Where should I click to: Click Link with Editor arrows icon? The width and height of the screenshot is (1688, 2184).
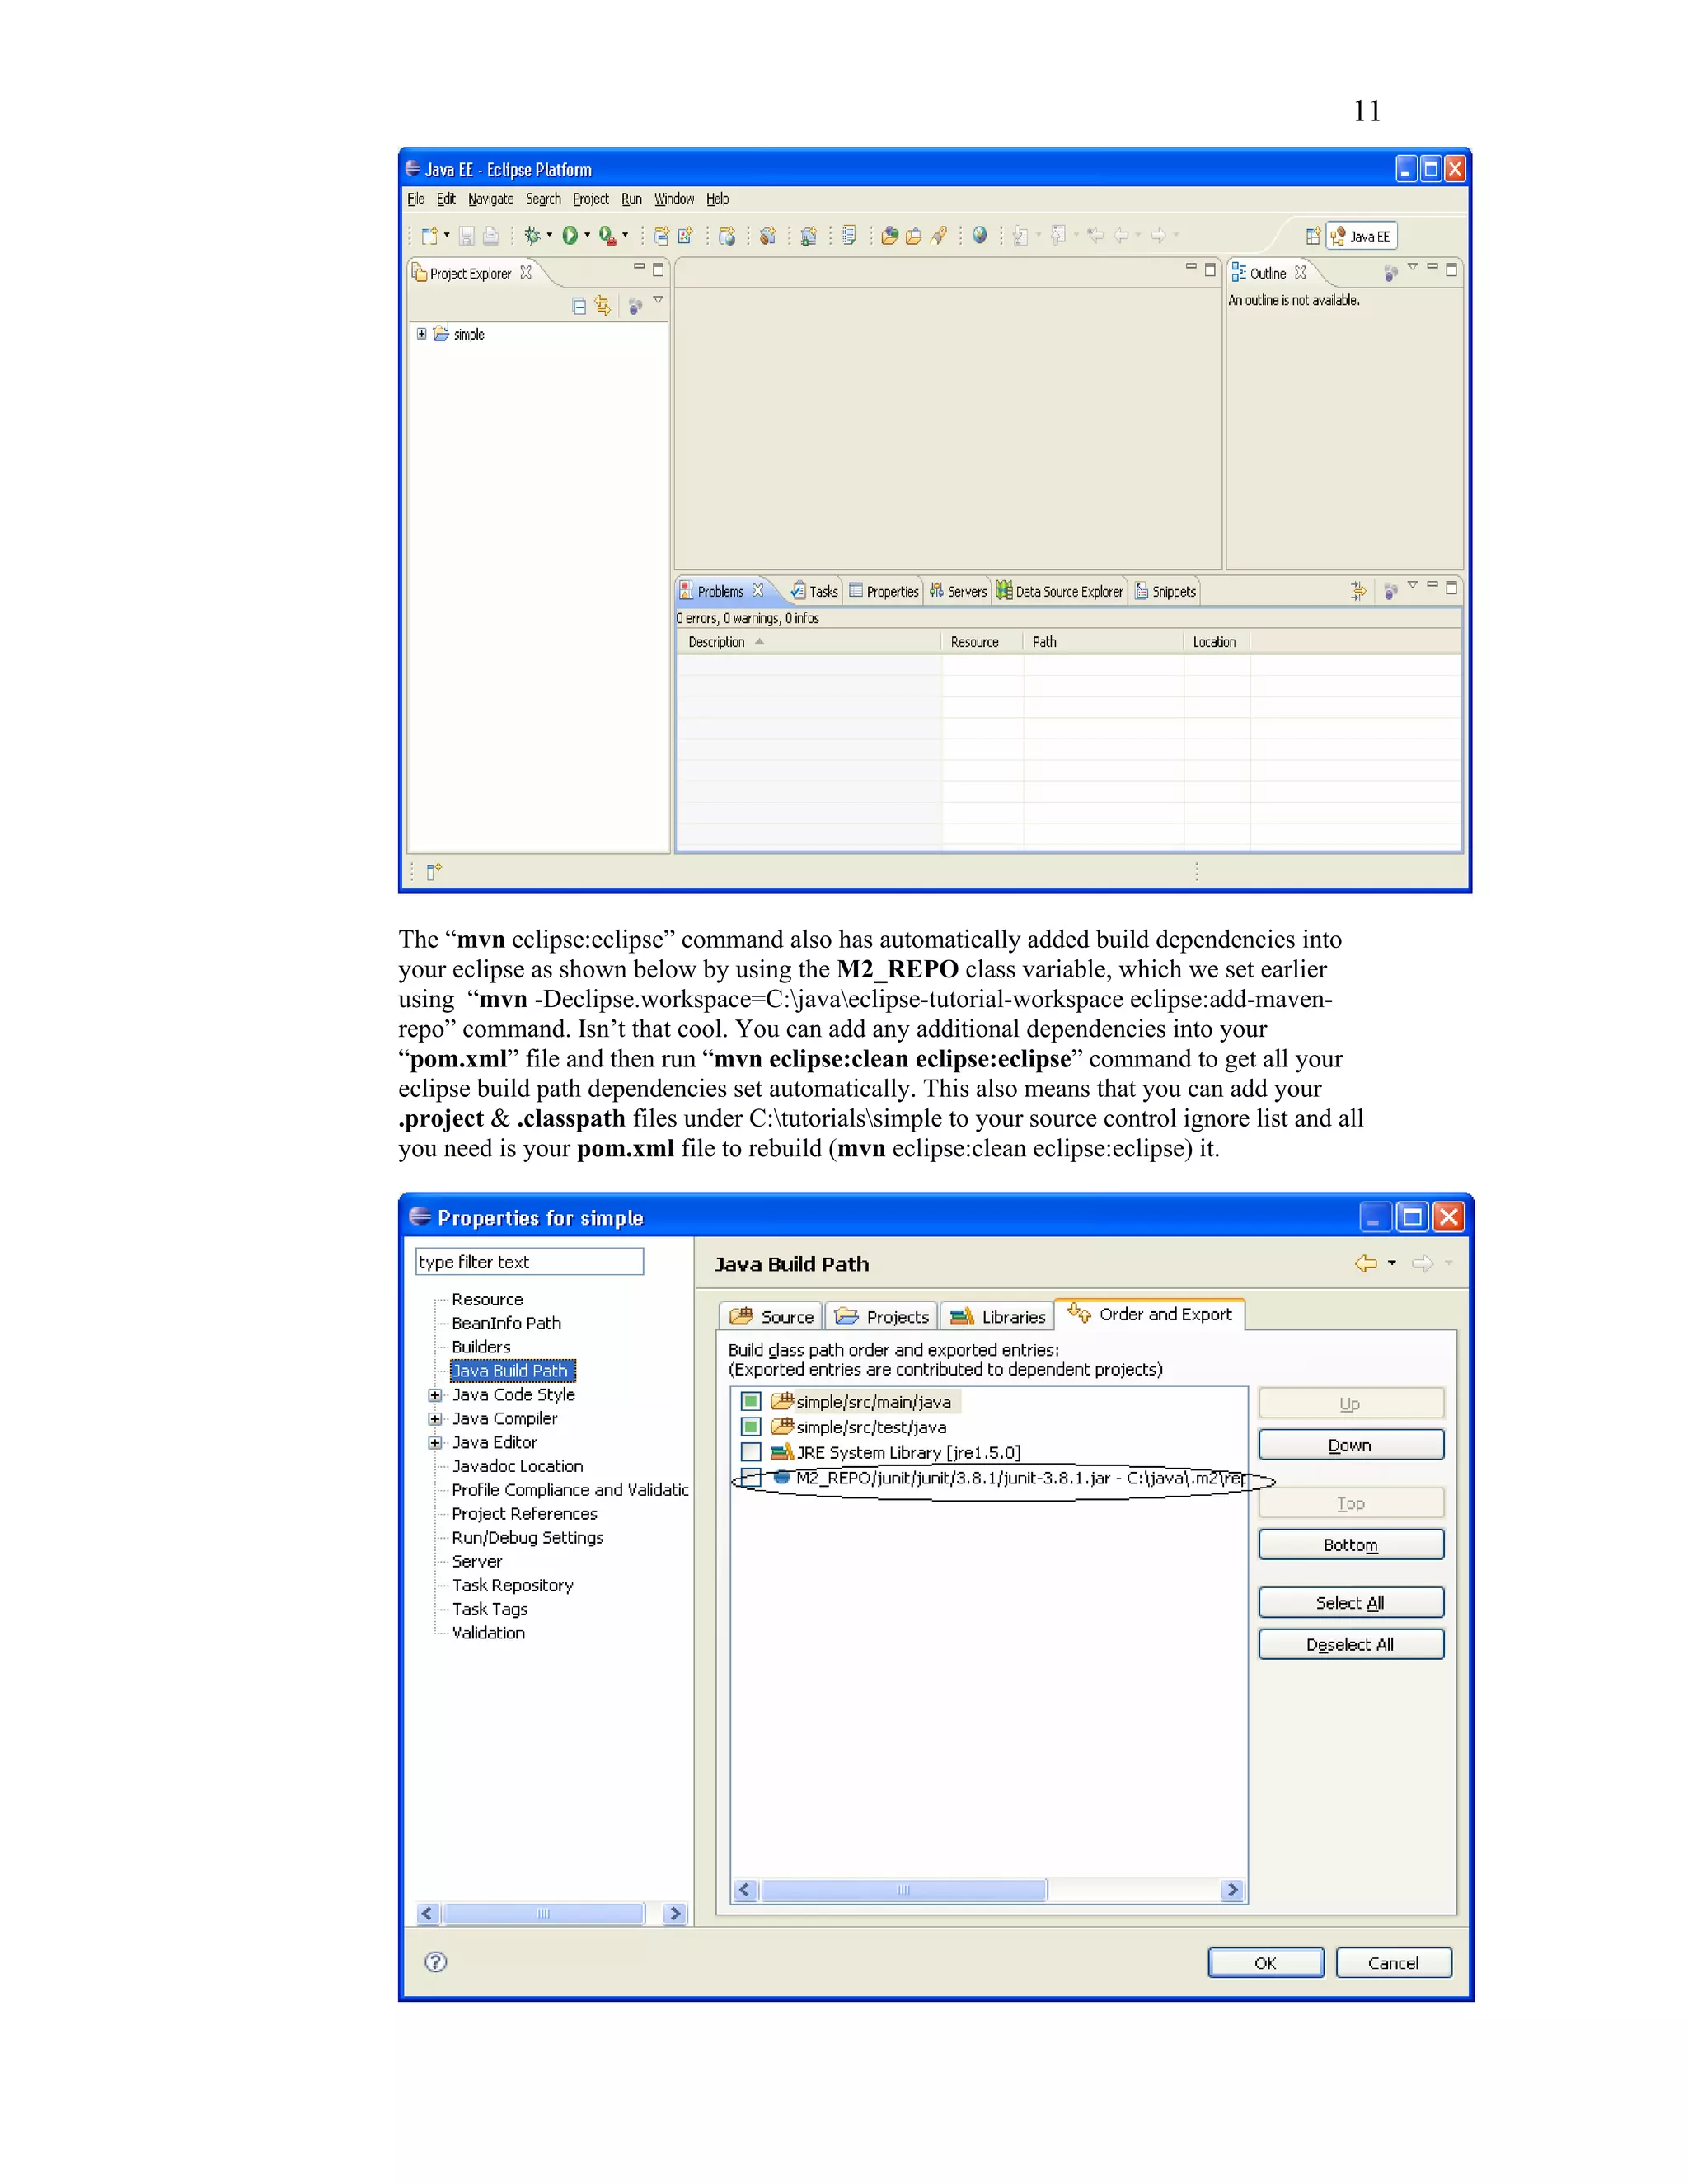point(603,306)
